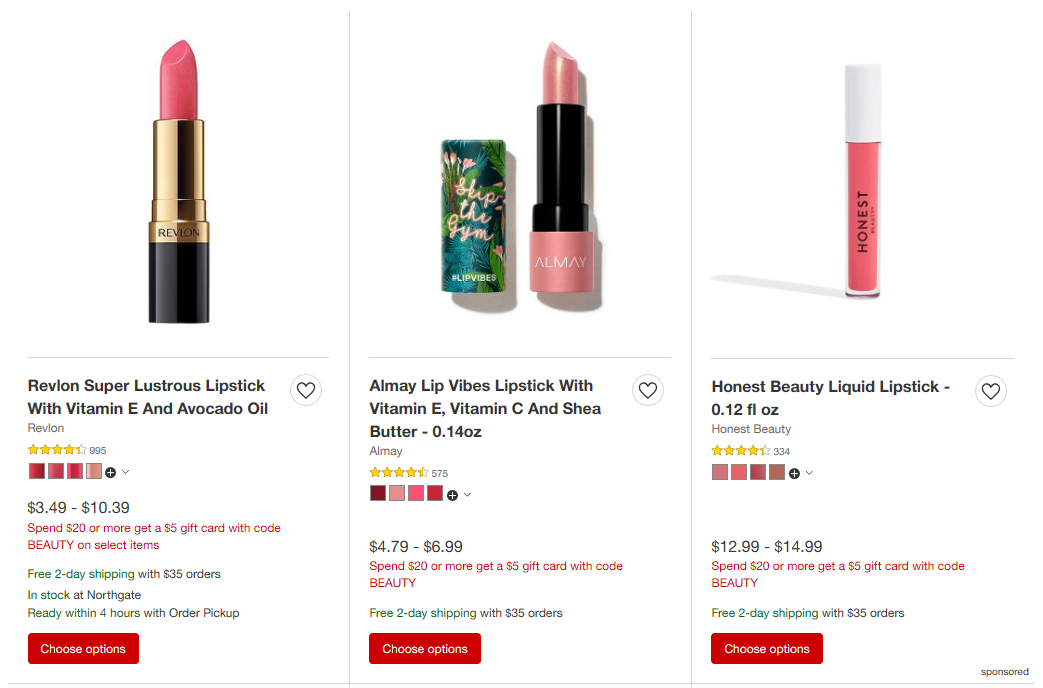The height and width of the screenshot is (688, 1043).
Task: Choose options for Almay Lip Vibes Lipstick
Action: pos(425,649)
